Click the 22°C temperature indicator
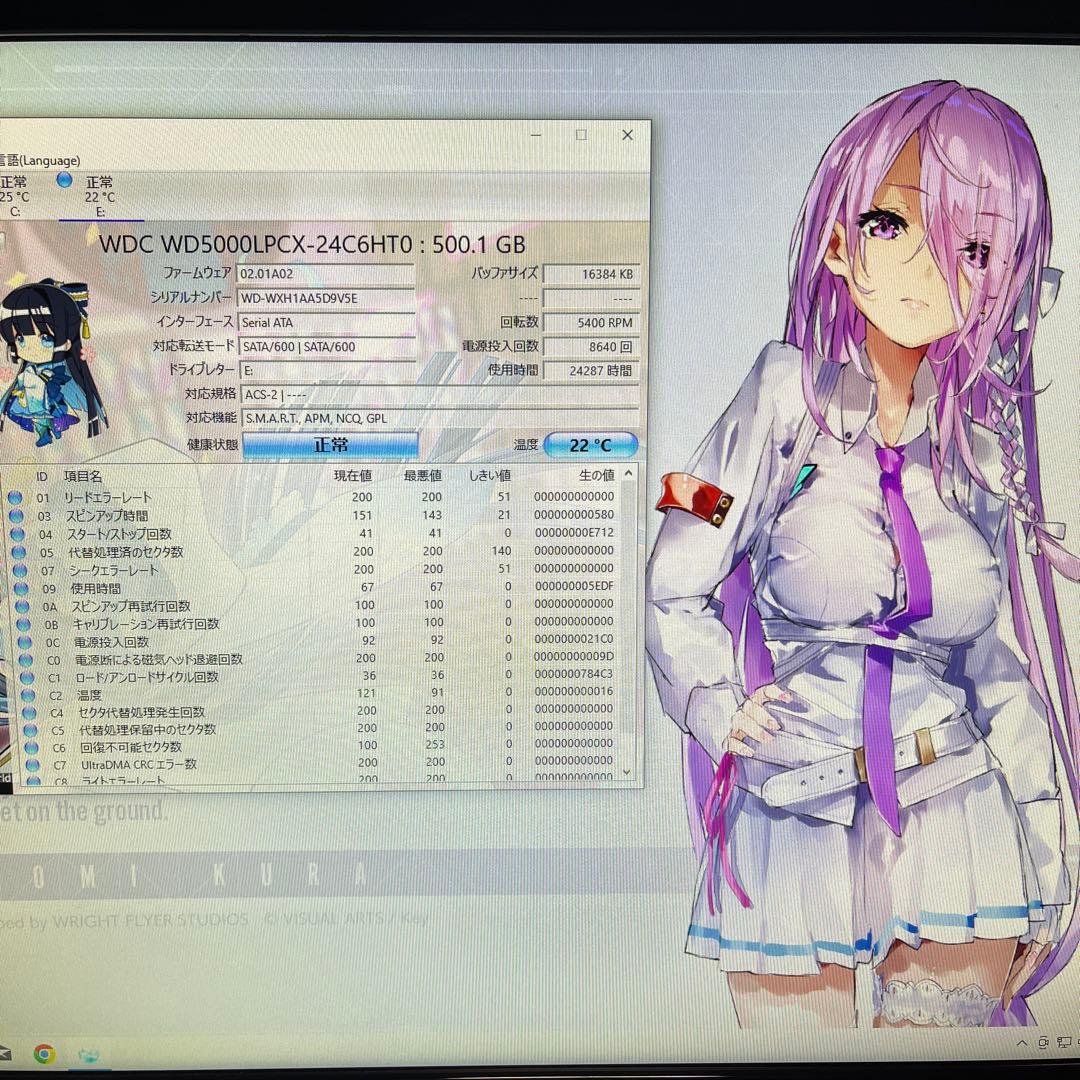Viewport: 1080px width, 1080px height. 592,443
